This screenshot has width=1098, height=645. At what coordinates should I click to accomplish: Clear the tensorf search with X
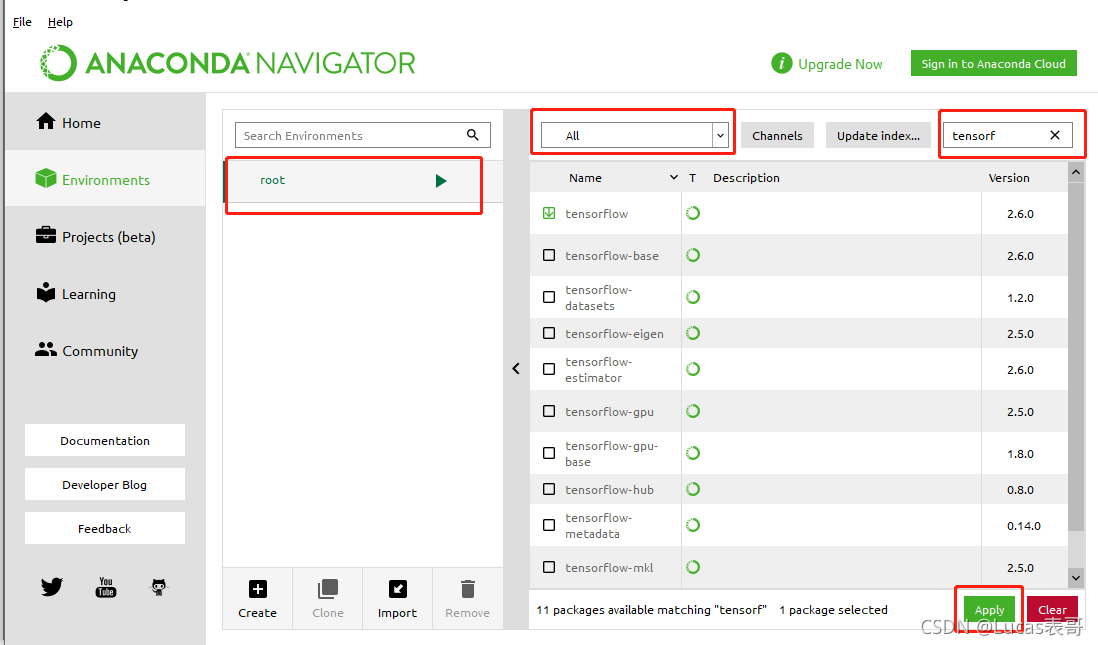[x=1055, y=135]
